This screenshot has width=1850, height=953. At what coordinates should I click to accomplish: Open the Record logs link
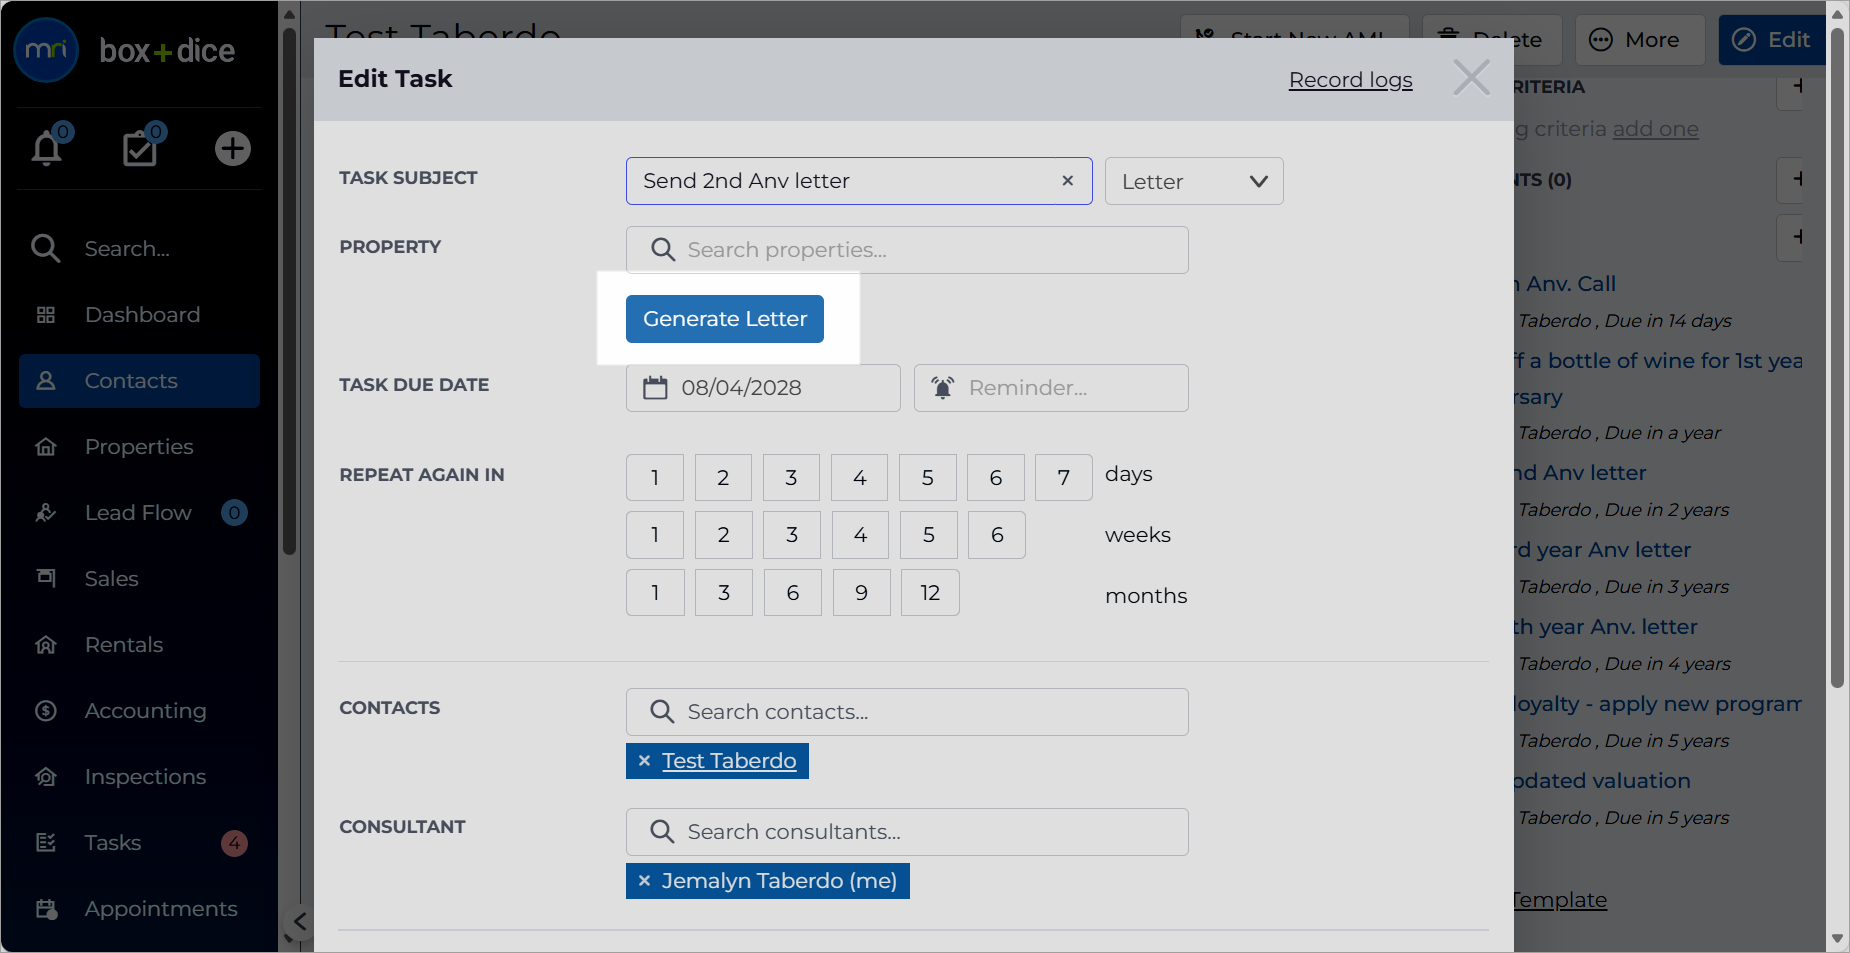point(1350,80)
